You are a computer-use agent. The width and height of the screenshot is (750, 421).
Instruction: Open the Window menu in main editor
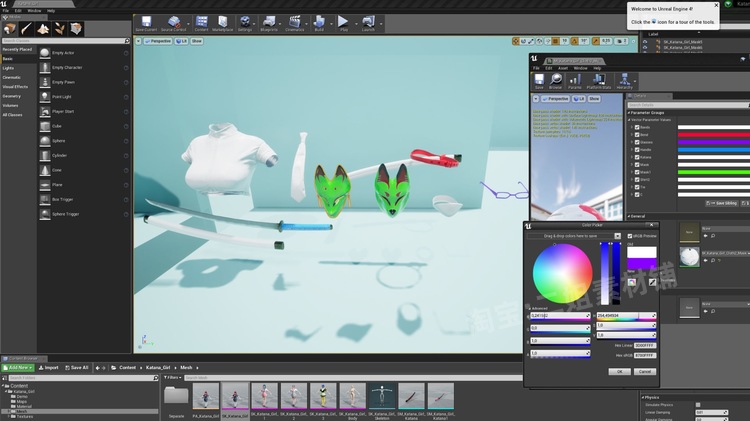(34, 11)
